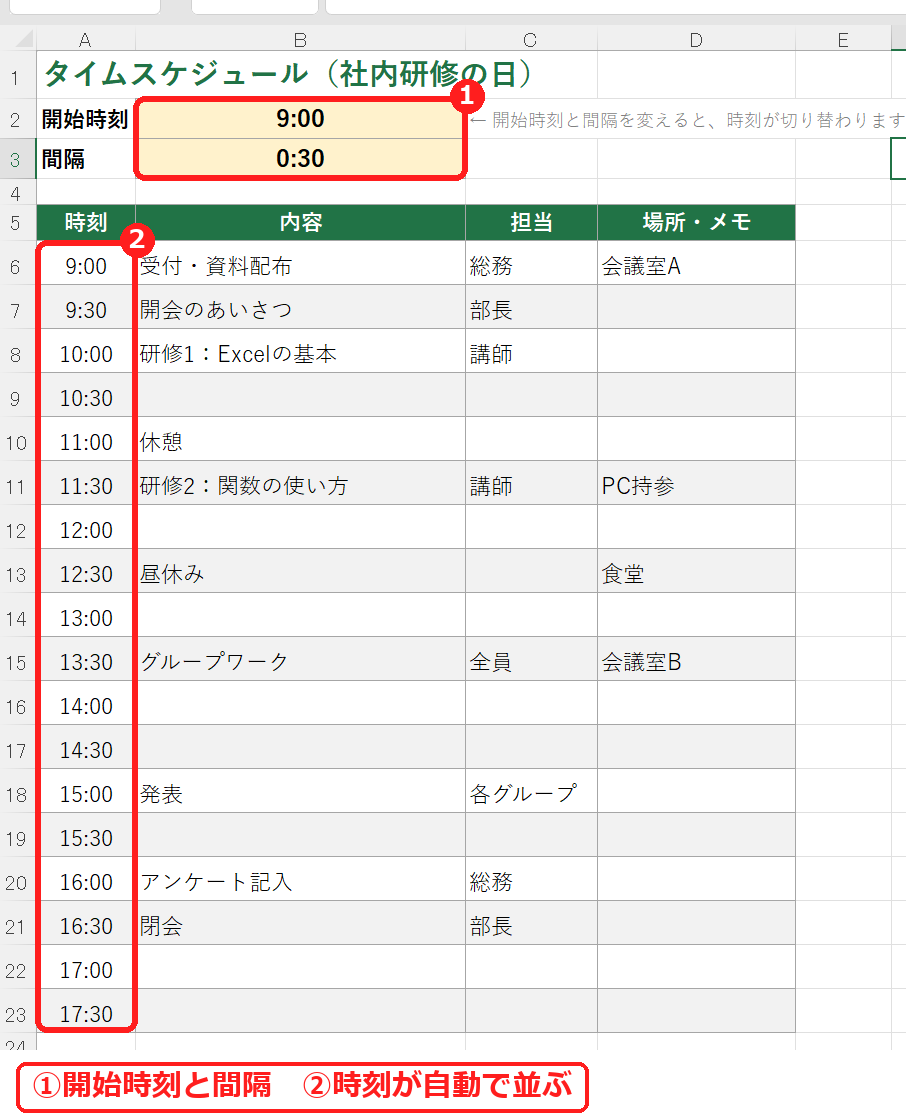The width and height of the screenshot is (906, 1120).
Task: Click the 内容 table header cell
Action: pyautogui.click(x=300, y=223)
